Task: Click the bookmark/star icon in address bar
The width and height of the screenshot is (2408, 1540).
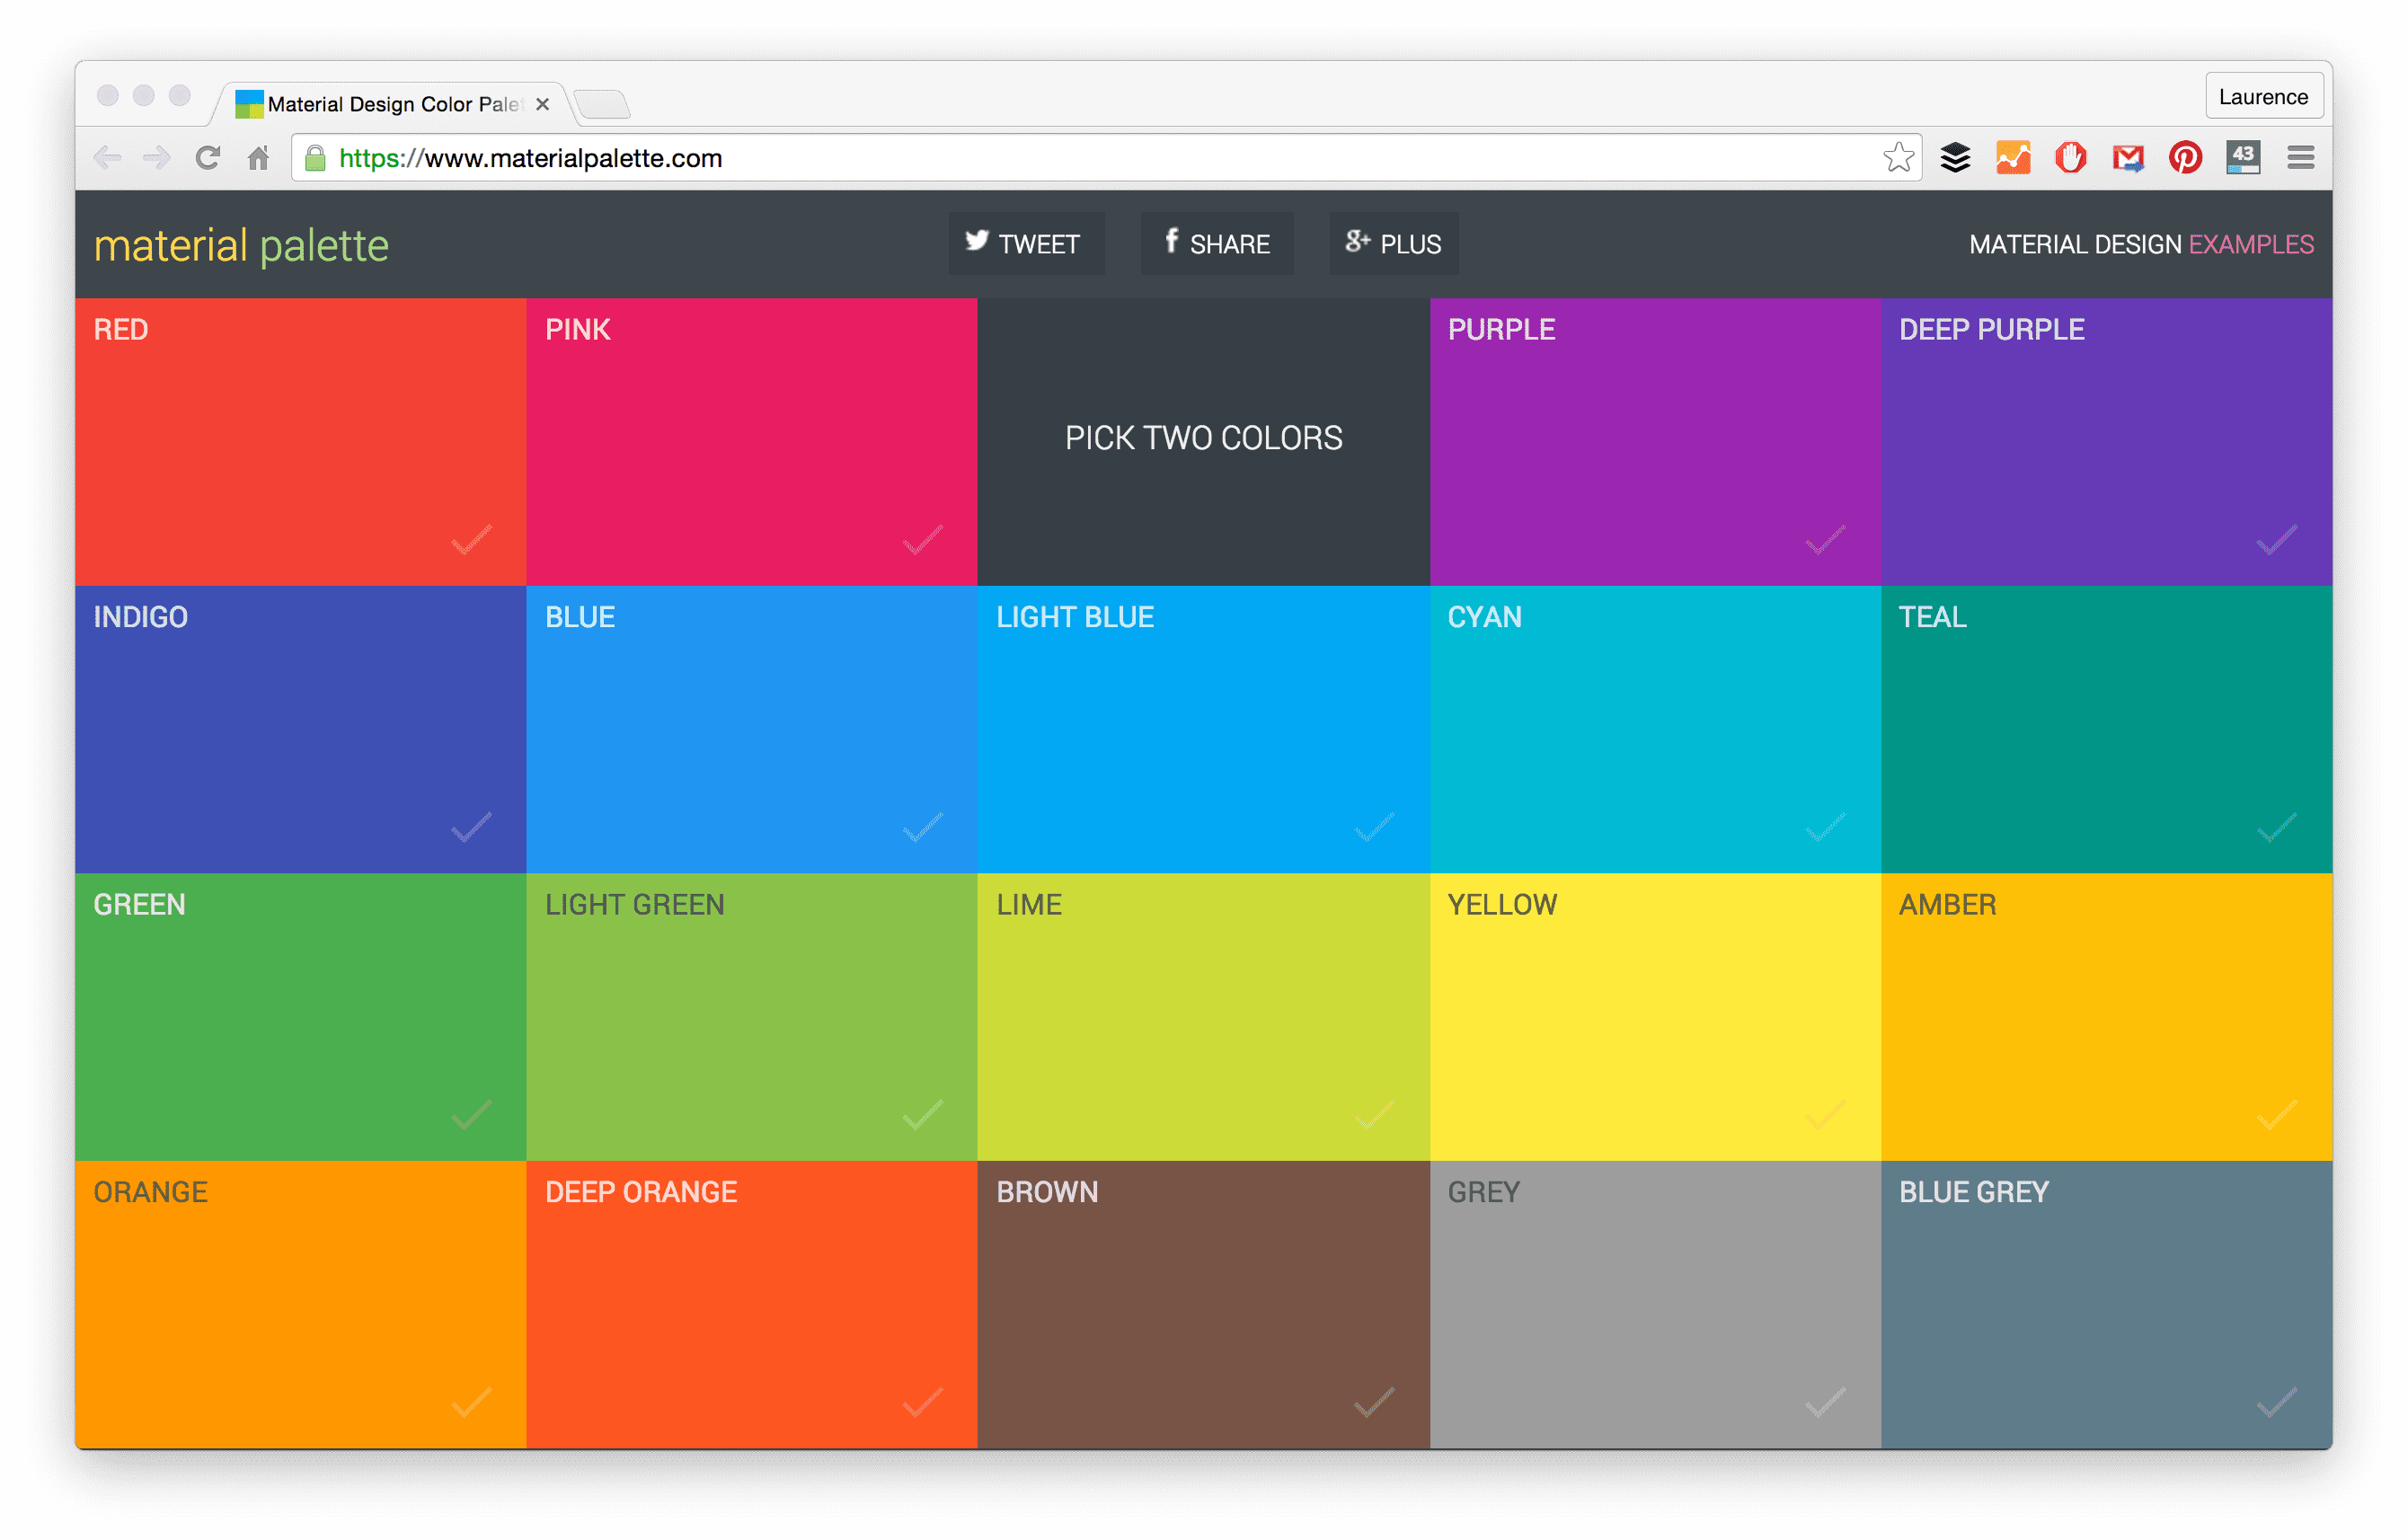Action: coord(1892,156)
